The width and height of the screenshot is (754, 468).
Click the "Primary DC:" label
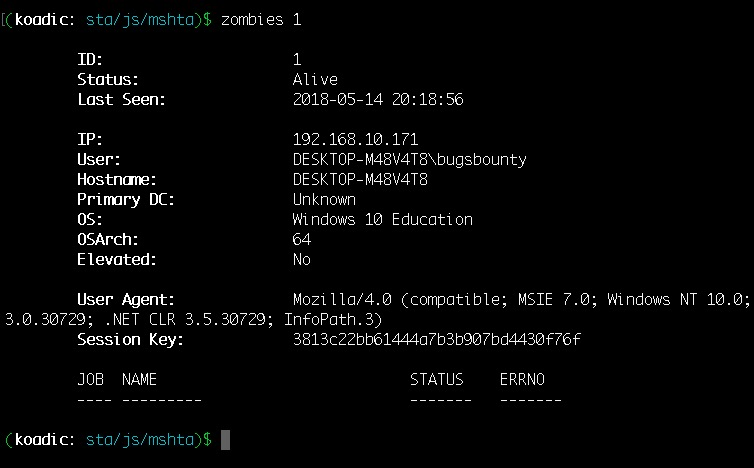(x=126, y=200)
